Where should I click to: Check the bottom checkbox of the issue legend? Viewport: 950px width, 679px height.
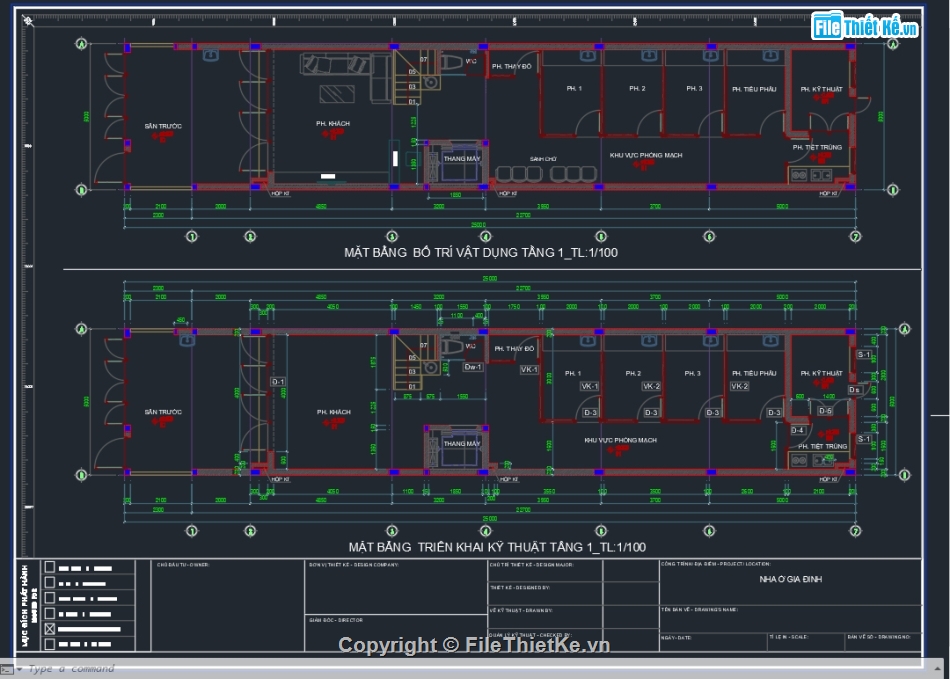[x=49, y=643]
